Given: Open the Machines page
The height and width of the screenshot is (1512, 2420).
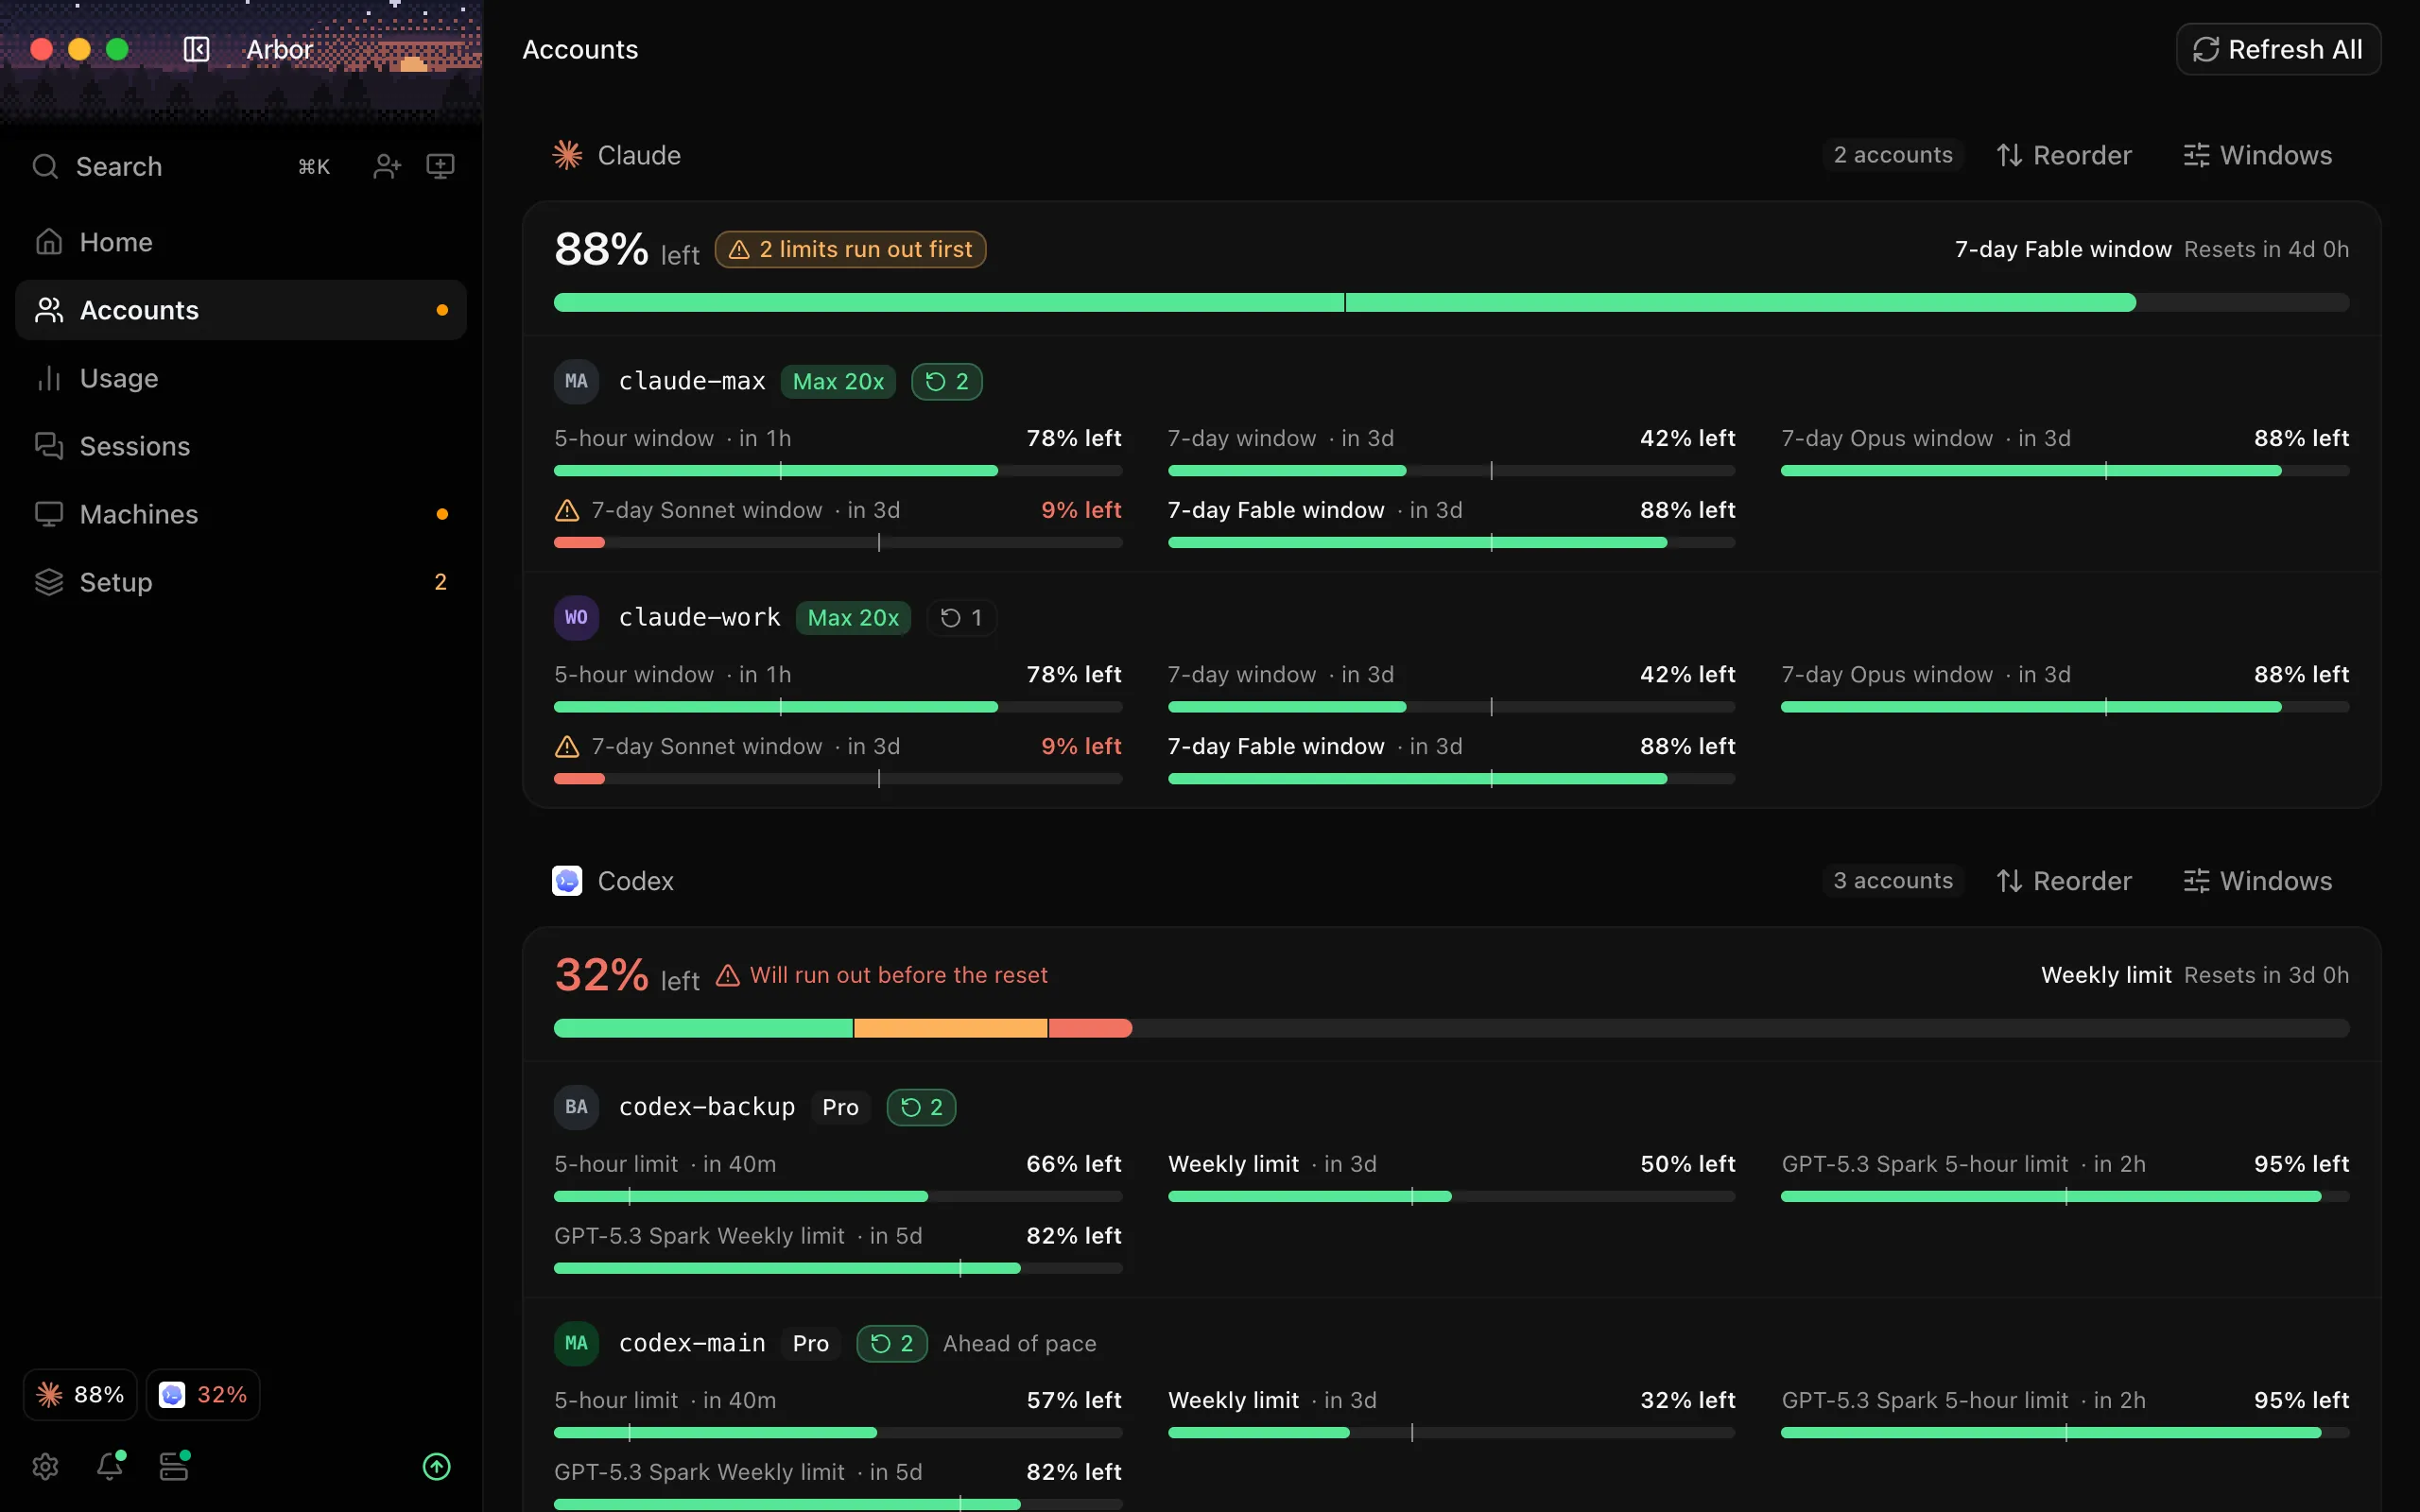Looking at the screenshot, I should 241,514.
